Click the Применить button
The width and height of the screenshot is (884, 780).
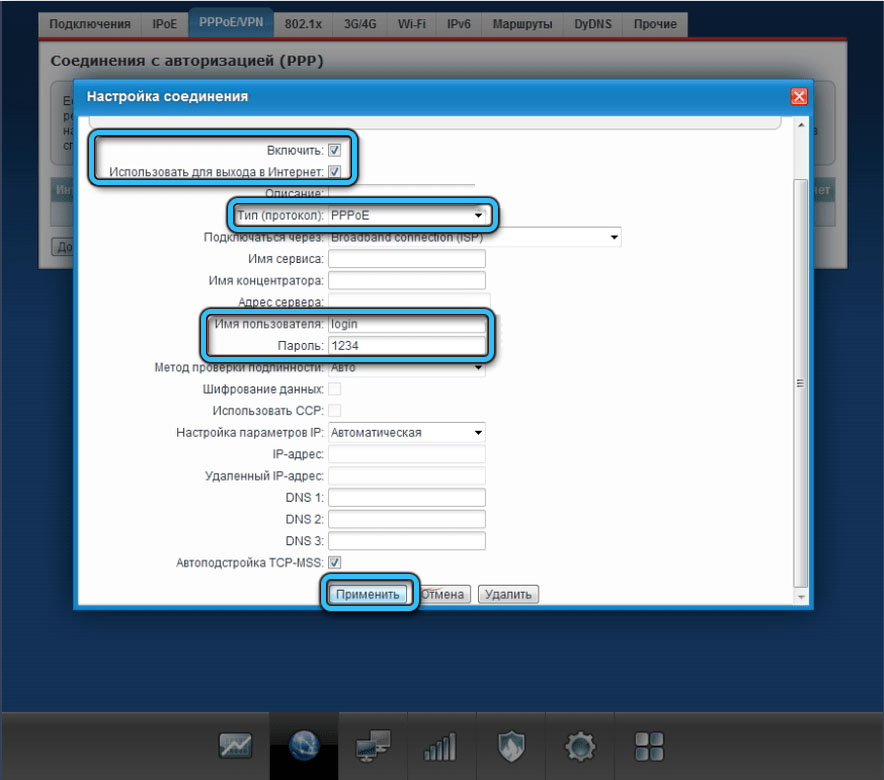pos(368,594)
